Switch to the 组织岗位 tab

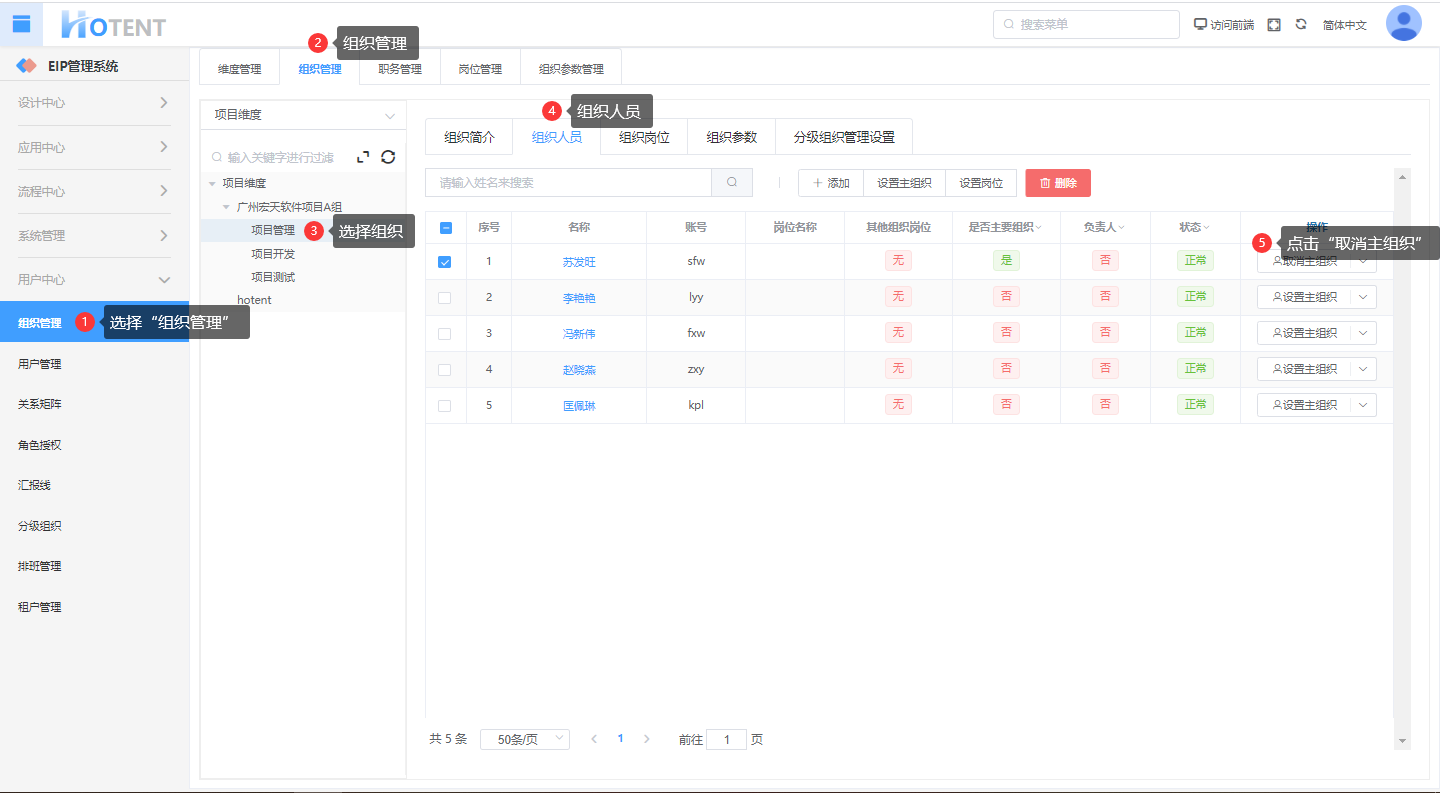click(644, 138)
